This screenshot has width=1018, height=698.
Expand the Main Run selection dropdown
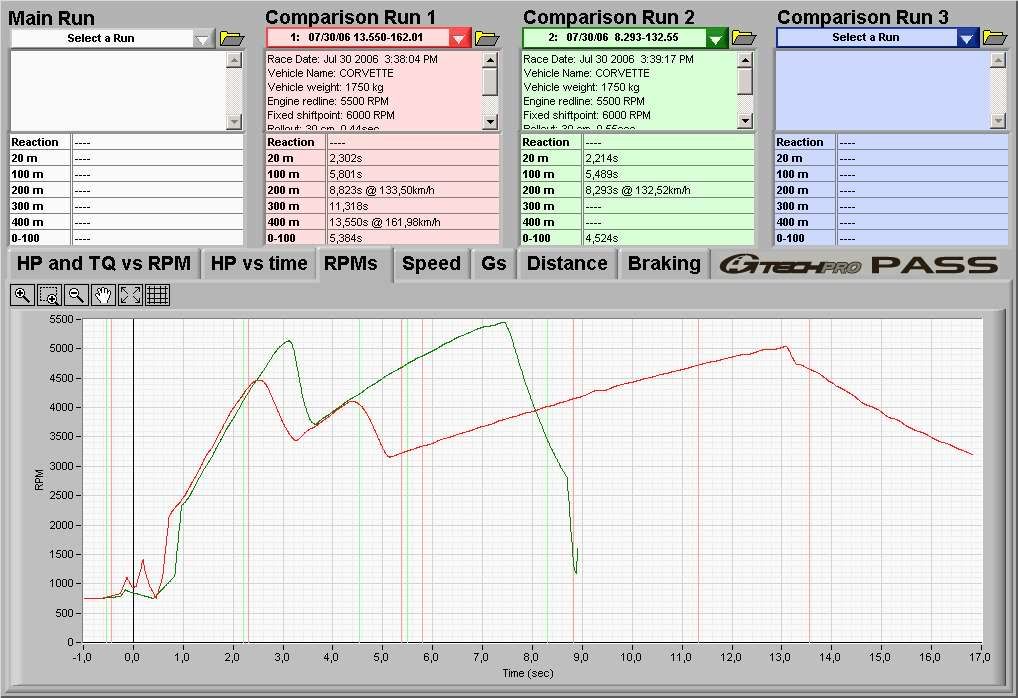tap(203, 38)
